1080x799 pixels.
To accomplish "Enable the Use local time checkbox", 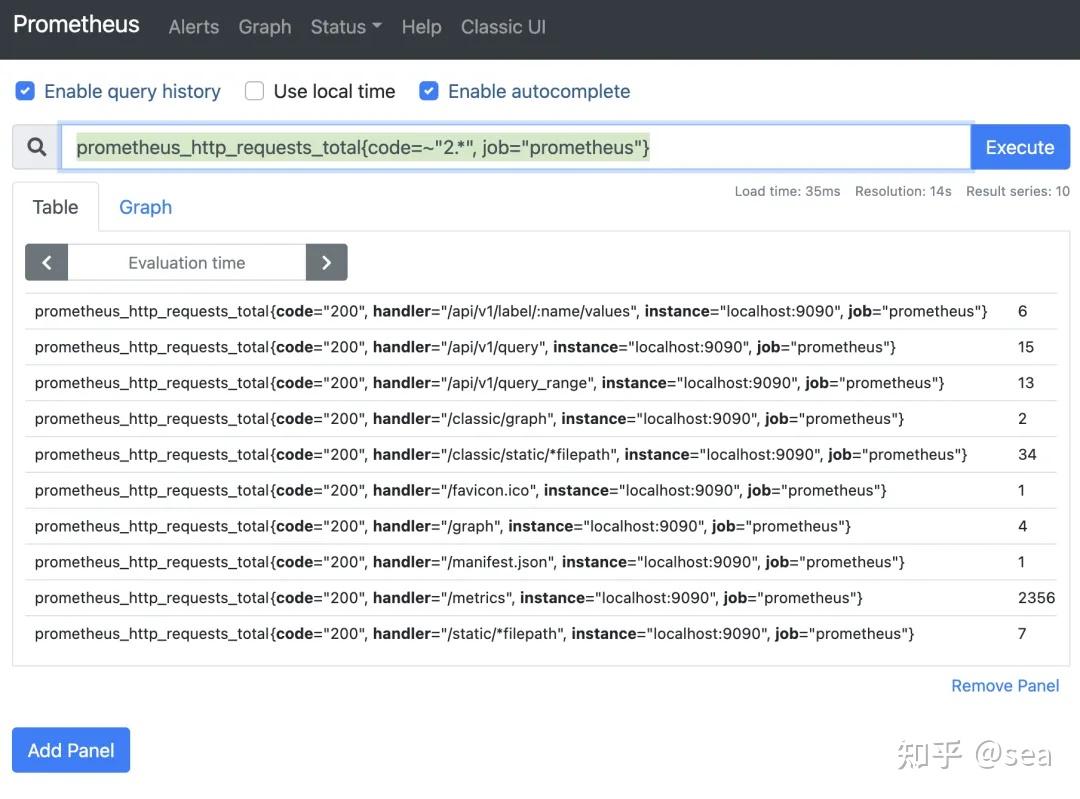I will click(255, 91).
